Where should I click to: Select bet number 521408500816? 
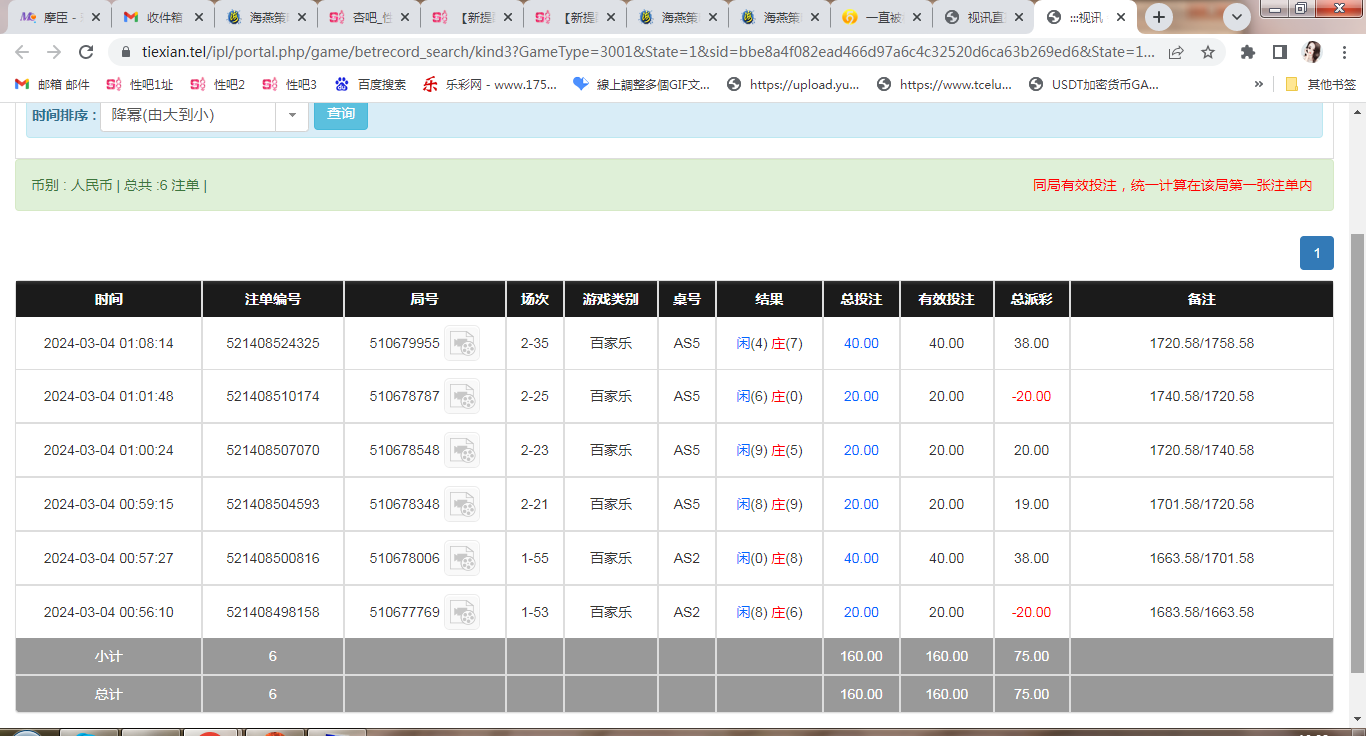[273, 558]
